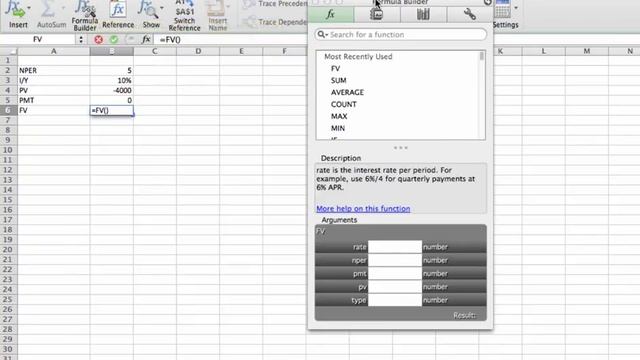Image resolution: width=640 pixels, height=360 pixels.
Task: Select cell A3 labeled I/Y
Action: (53, 80)
